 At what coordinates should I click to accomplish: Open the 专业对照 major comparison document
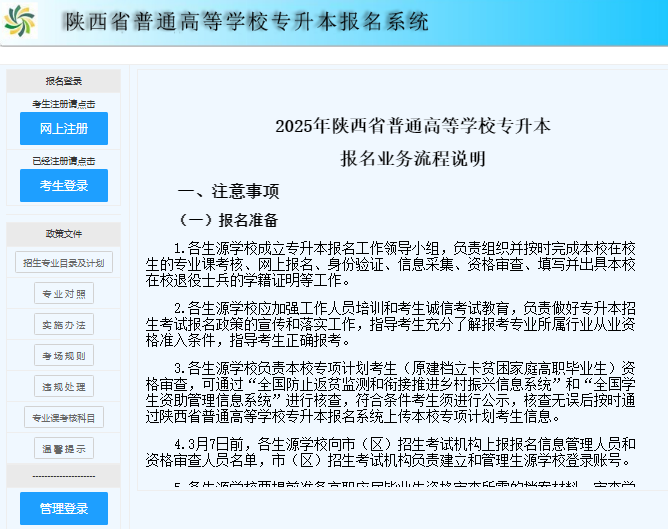[x=64, y=293]
